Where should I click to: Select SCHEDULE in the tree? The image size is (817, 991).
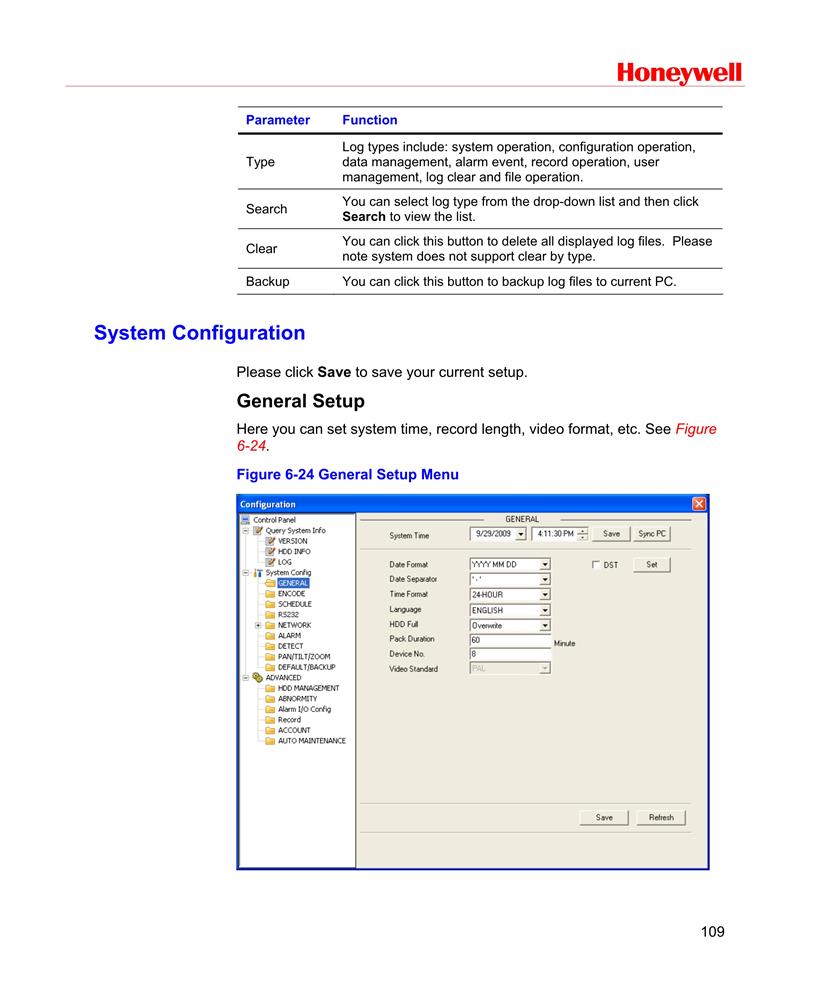click(294, 604)
